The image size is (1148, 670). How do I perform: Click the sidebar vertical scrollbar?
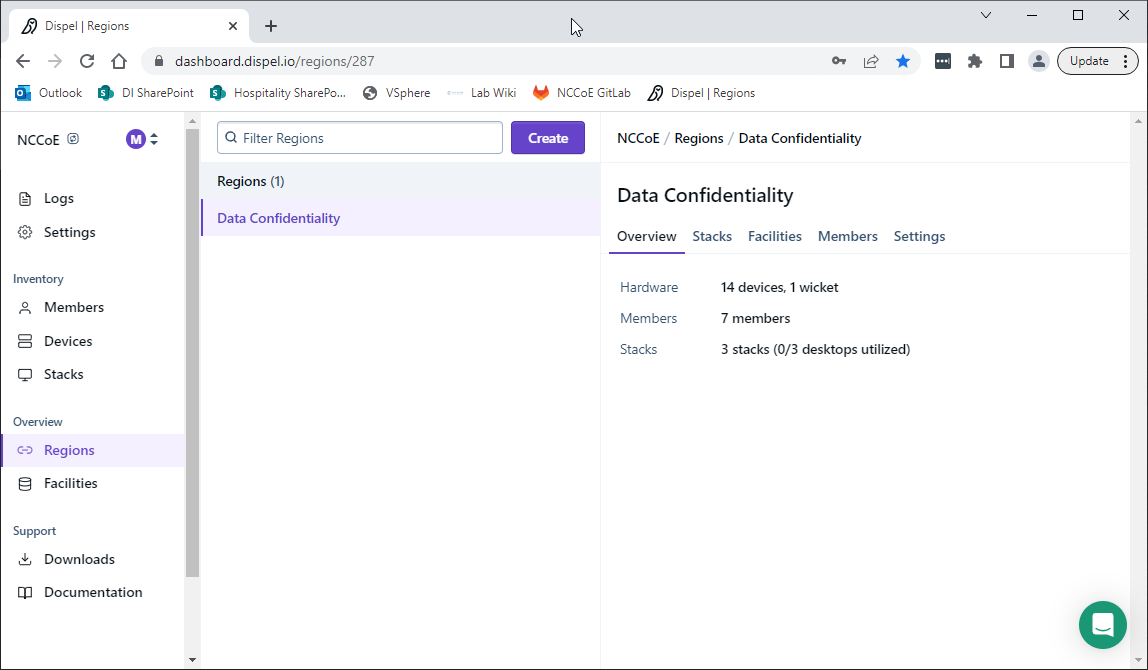(x=192, y=350)
